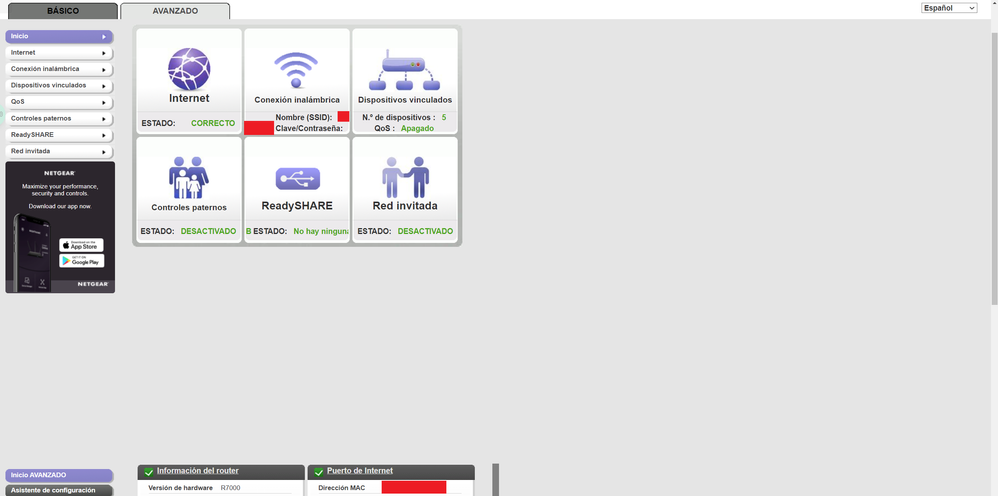The width and height of the screenshot is (998, 496).
Task: Click the arrow on Red invitada item
Action: click(x=104, y=152)
